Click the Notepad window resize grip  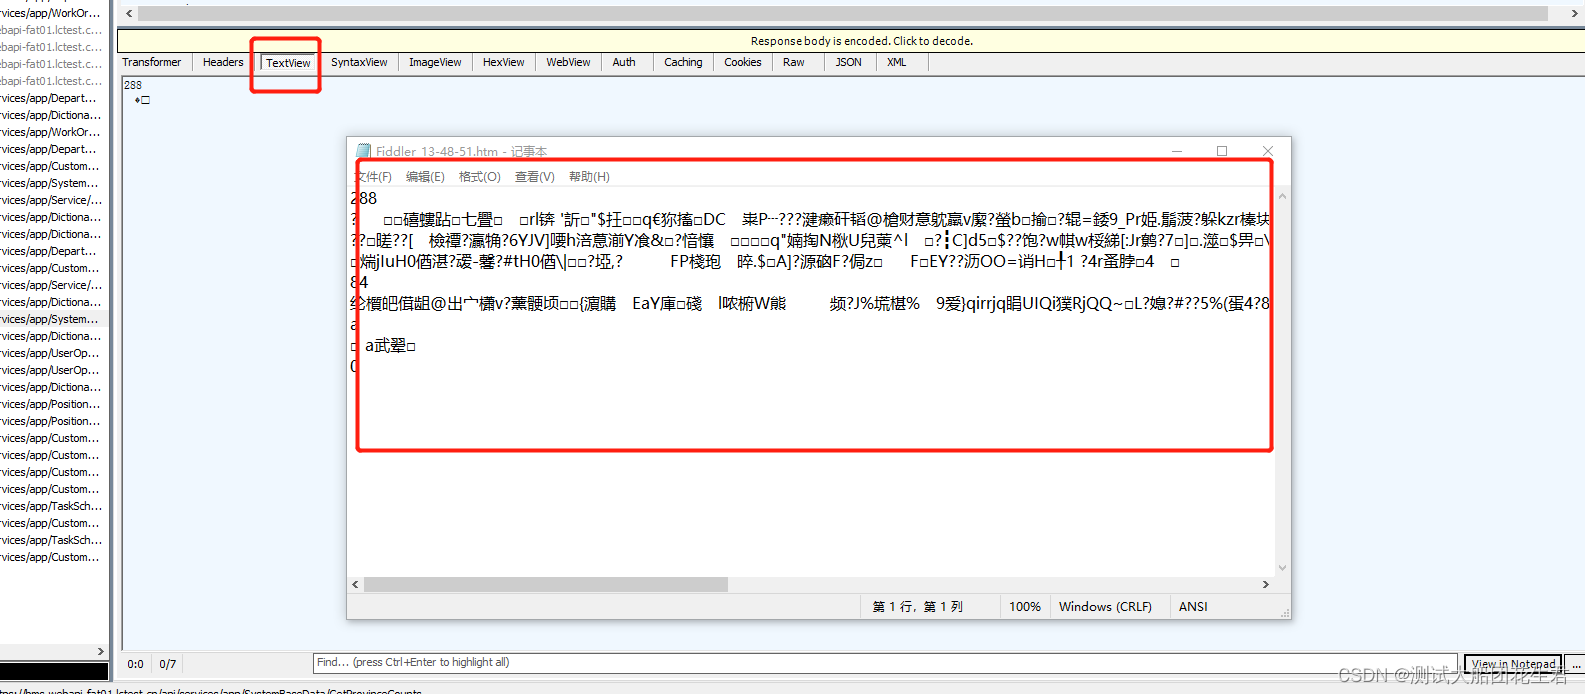pos(1284,613)
